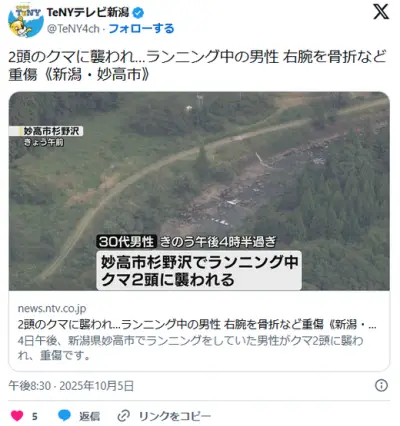Click the tweet text about 2頭のクマ

(197, 66)
